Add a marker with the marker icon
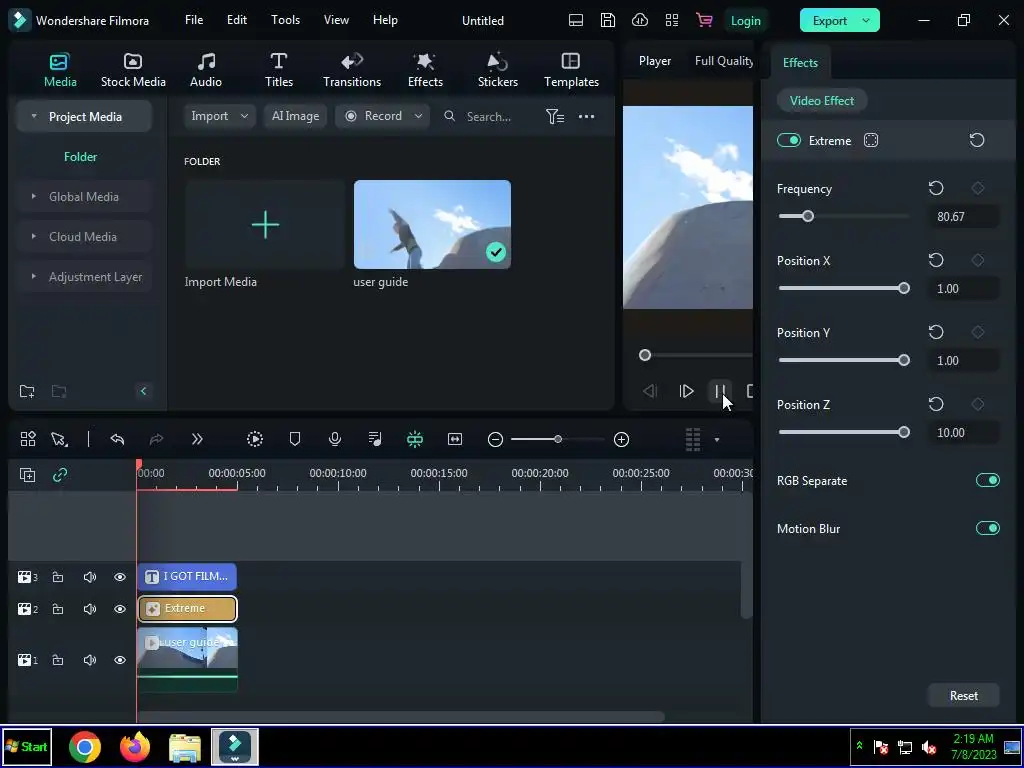The height and width of the screenshot is (768, 1024). 295,440
